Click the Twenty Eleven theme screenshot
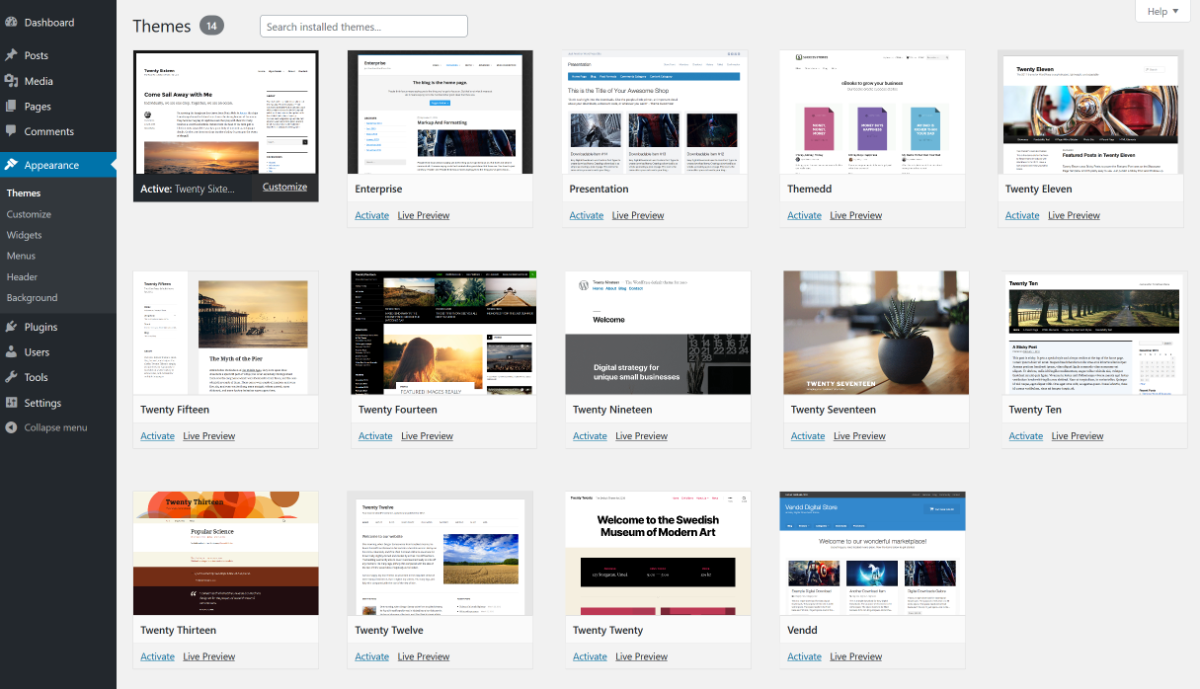1200x689 pixels. click(1091, 112)
